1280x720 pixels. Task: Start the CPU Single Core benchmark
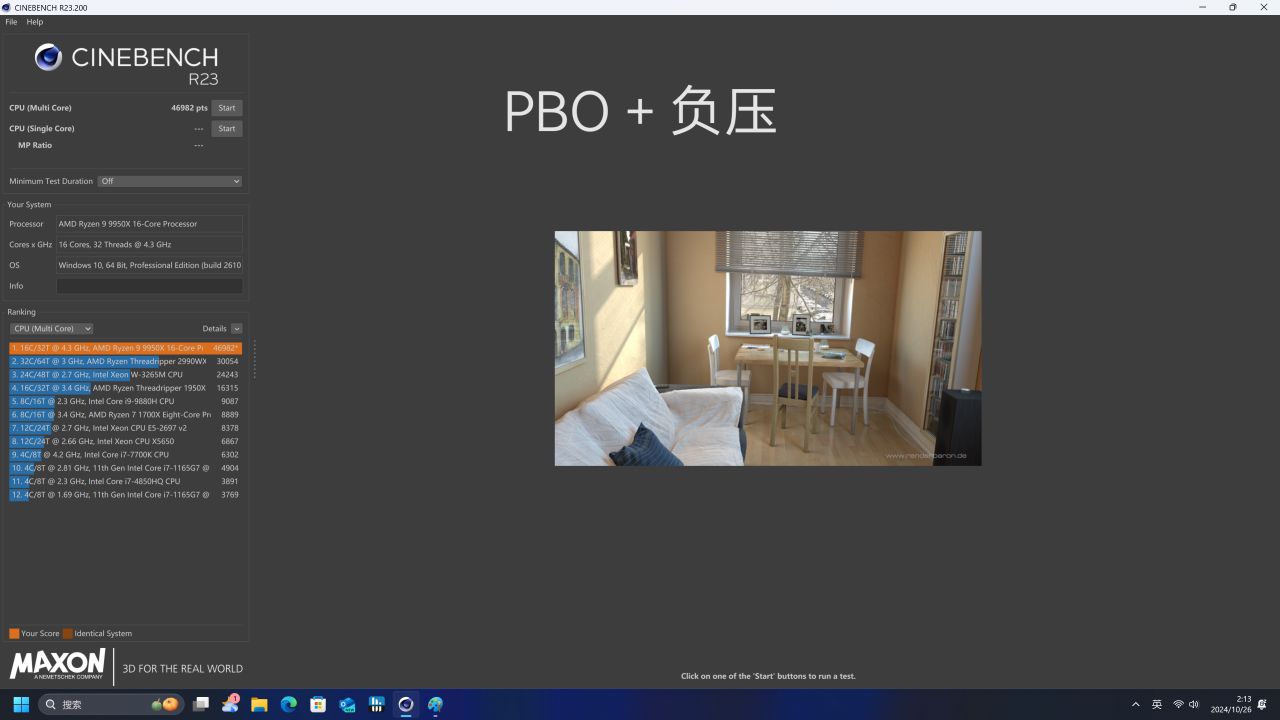227,129
